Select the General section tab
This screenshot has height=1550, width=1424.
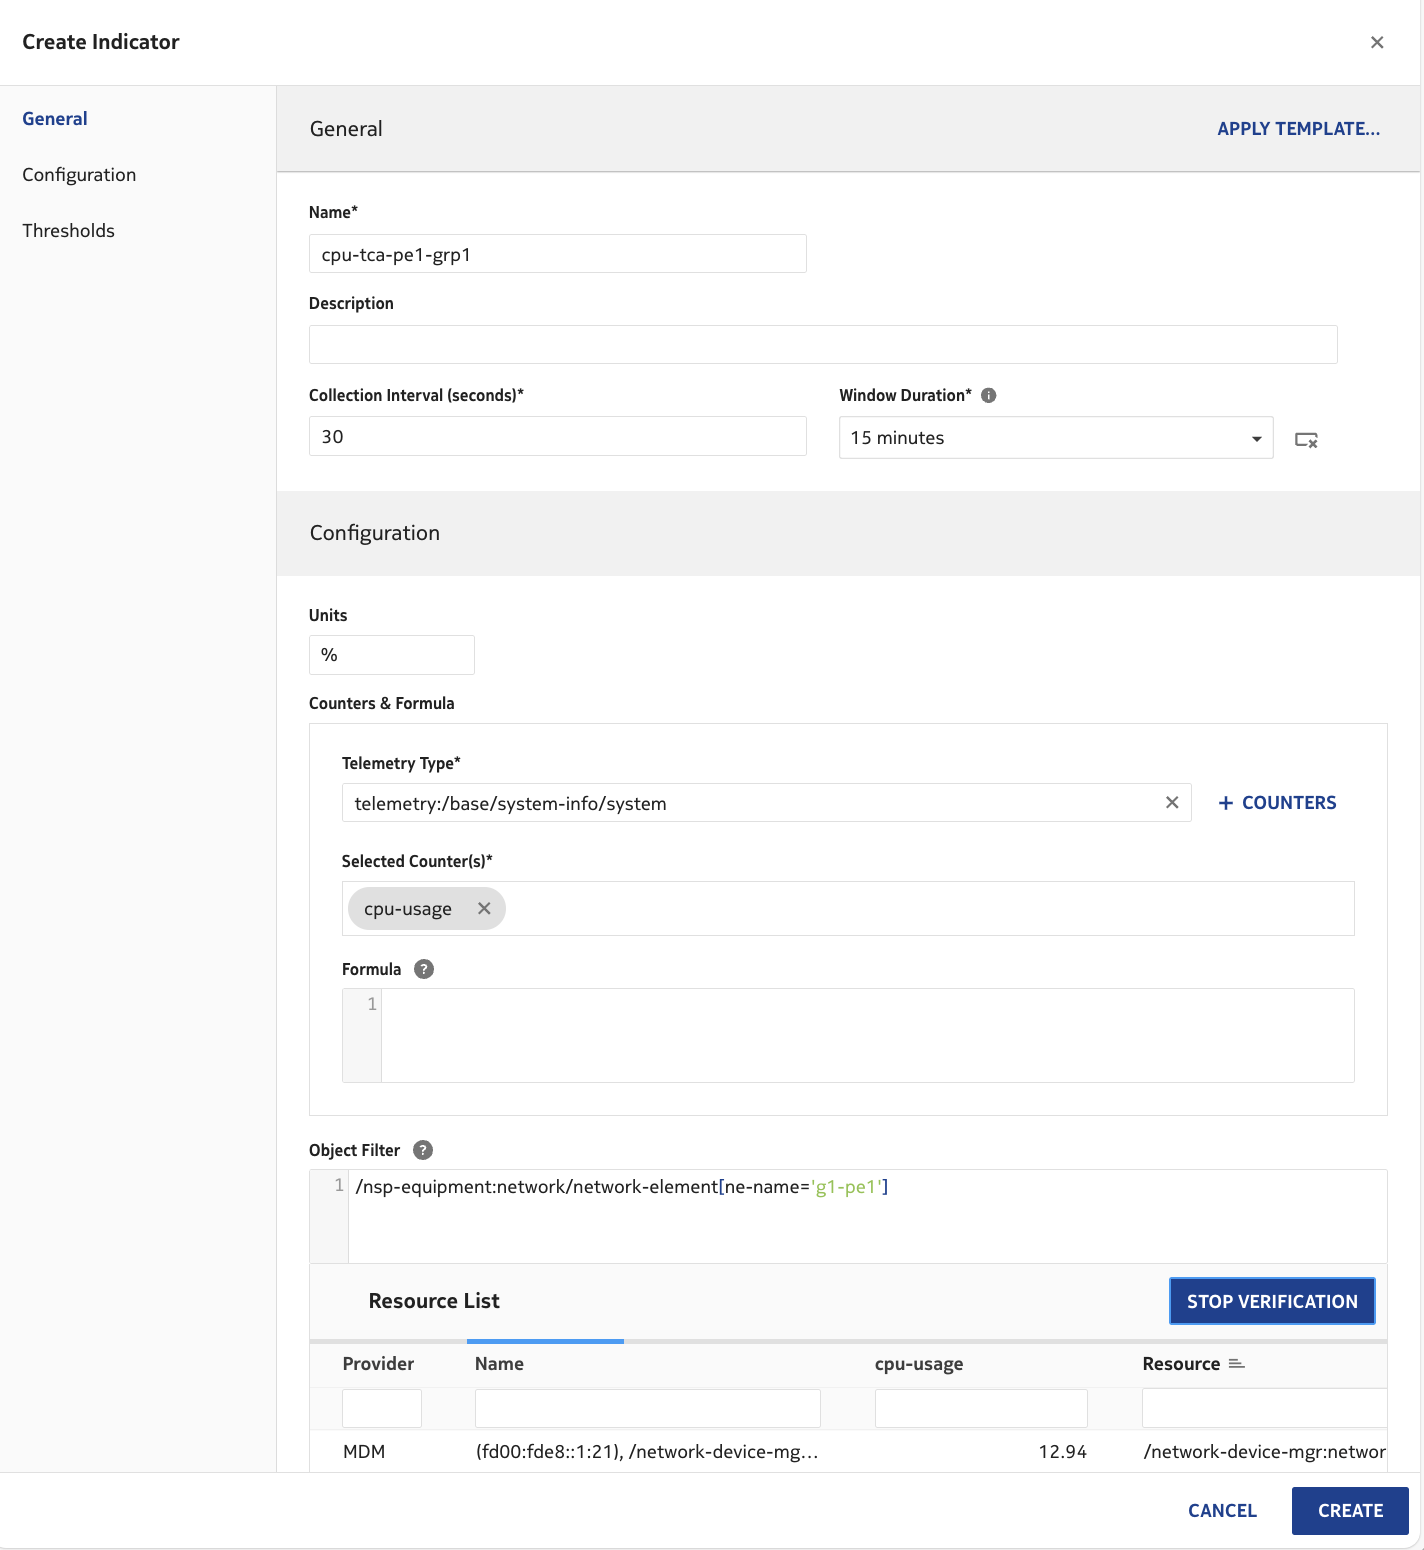(55, 119)
